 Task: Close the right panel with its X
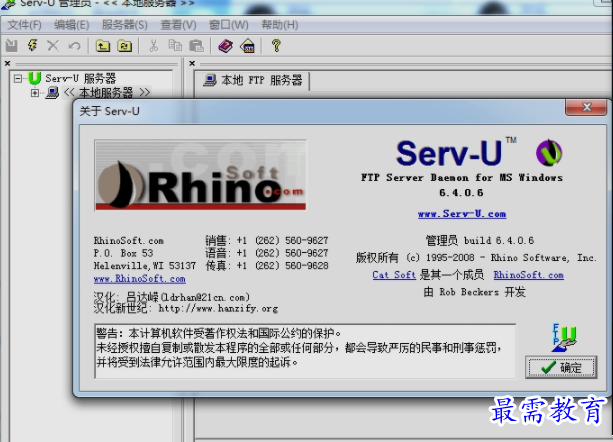point(192,63)
